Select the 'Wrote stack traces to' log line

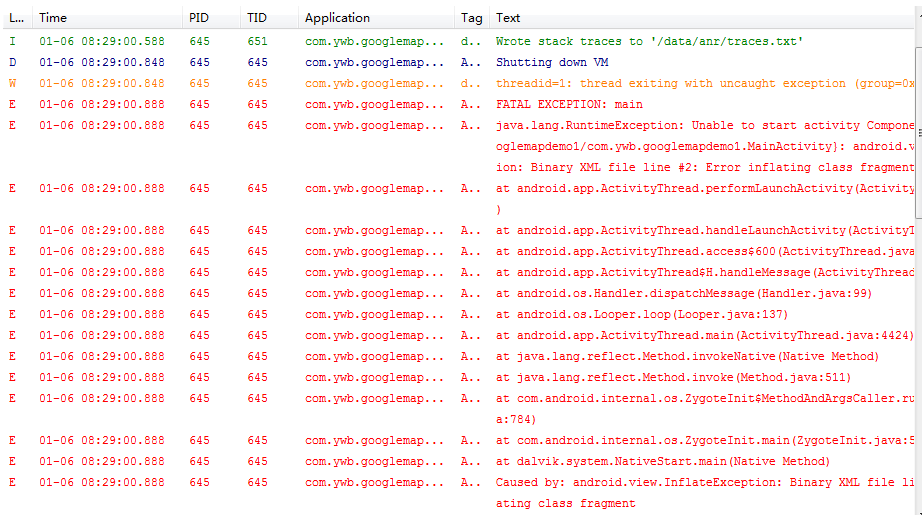(459, 41)
